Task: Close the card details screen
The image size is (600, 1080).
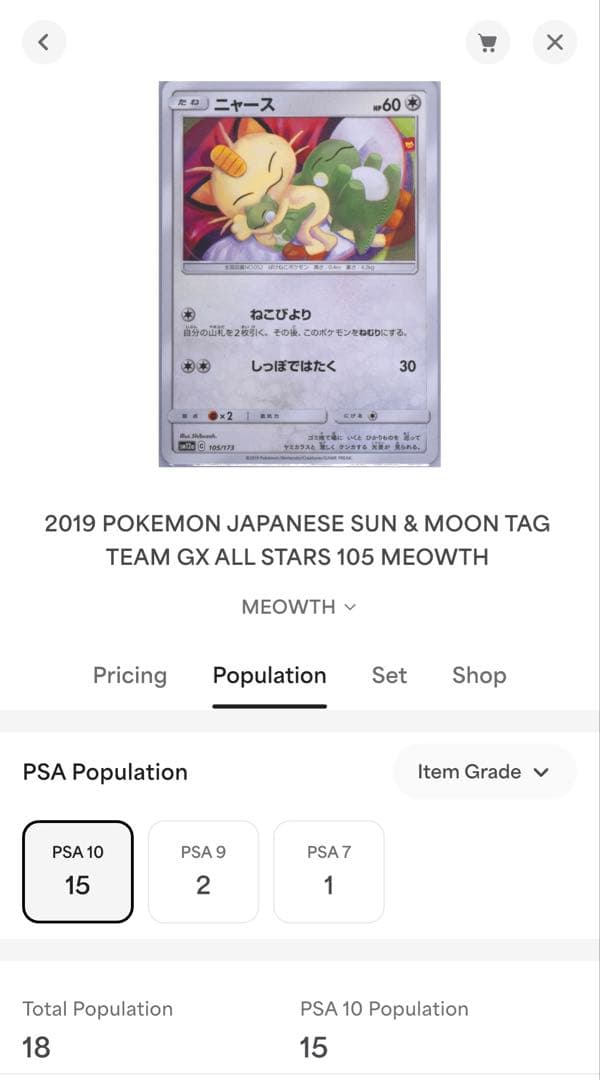Action: [555, 42]
